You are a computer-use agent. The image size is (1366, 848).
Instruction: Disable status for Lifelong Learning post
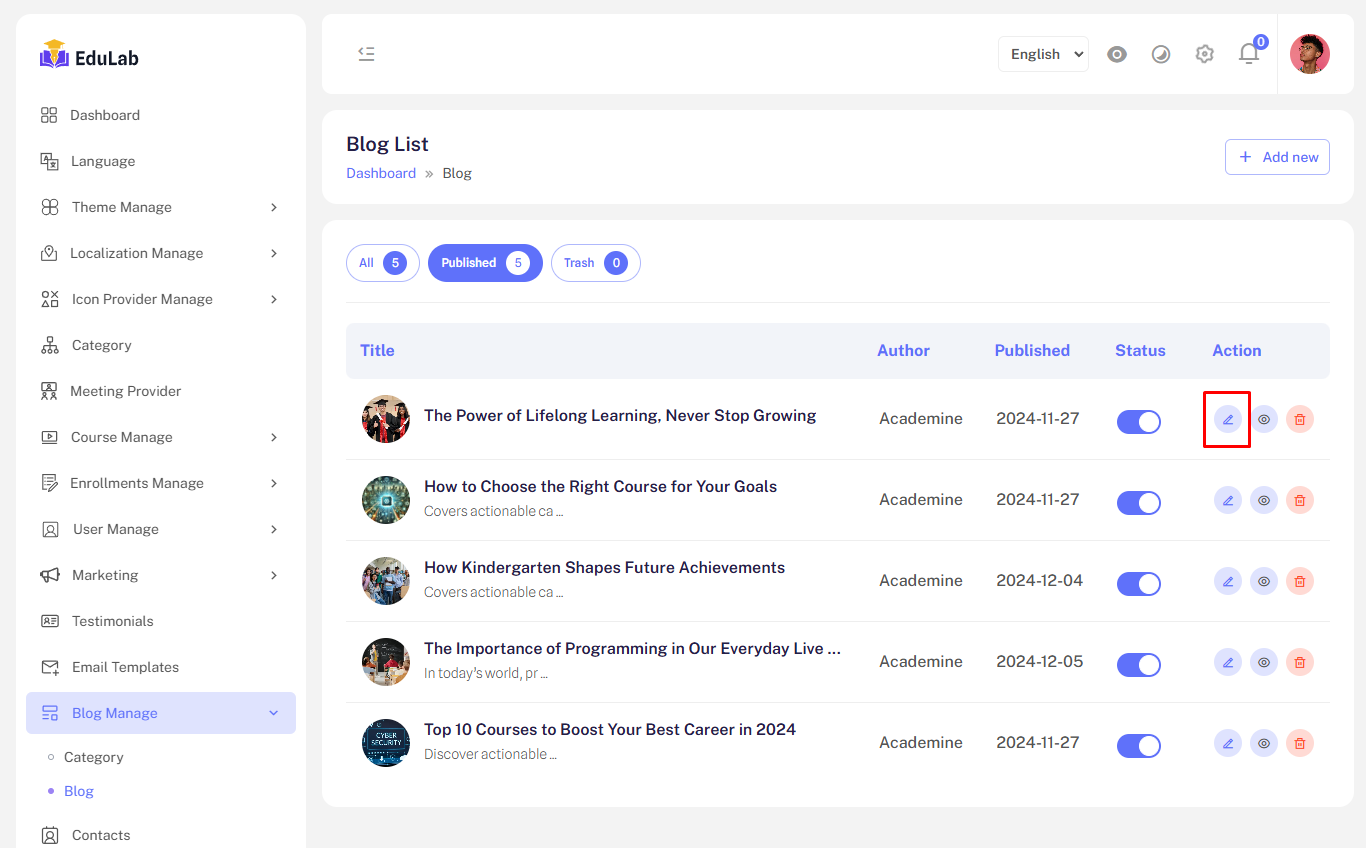tap(1138, 422)
